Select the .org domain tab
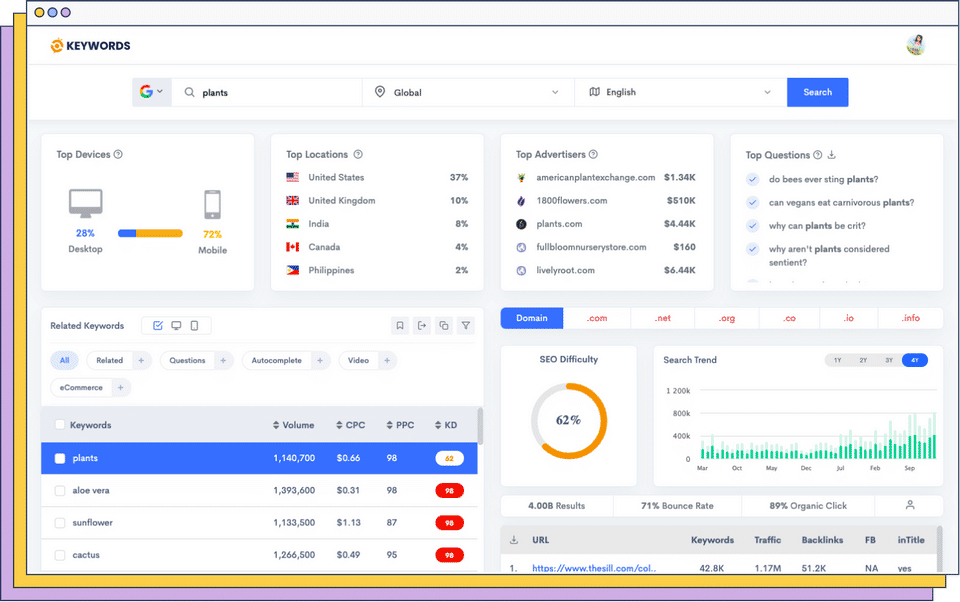 [x=727, y=318]
